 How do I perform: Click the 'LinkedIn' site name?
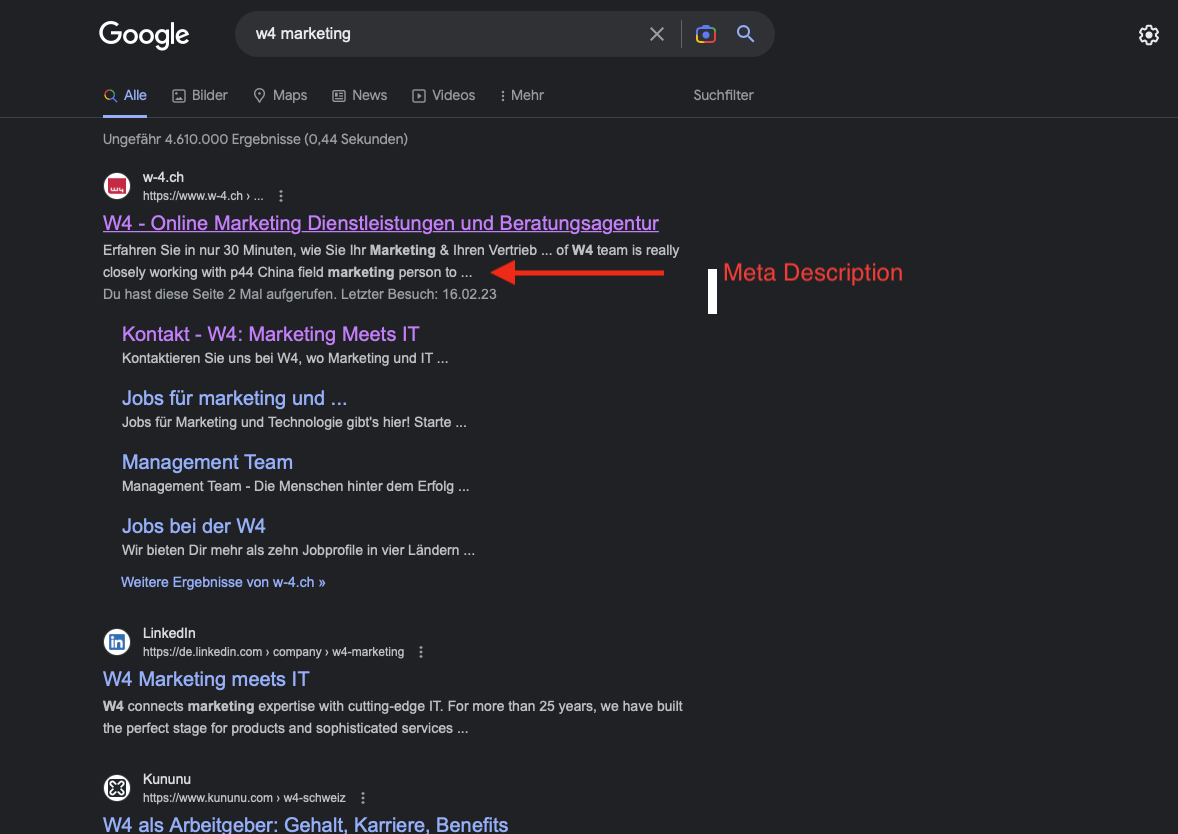[x=169, y=633]
